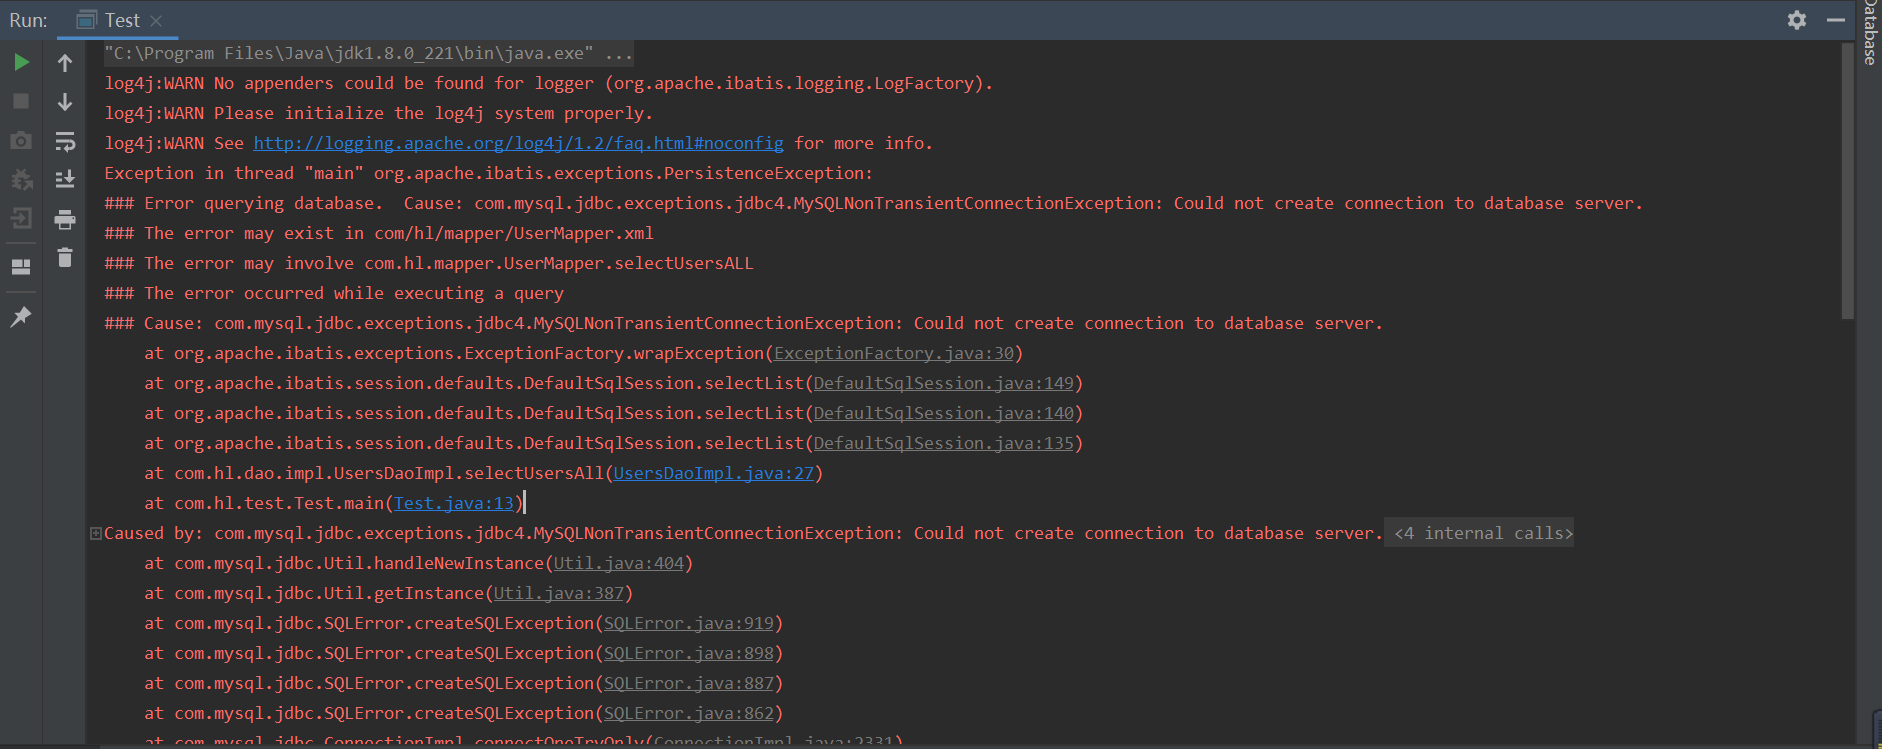Viewport: 1882px width, 749px height.
Task: Open SQLError.java:898 link
Action: (x=689, y=653)
